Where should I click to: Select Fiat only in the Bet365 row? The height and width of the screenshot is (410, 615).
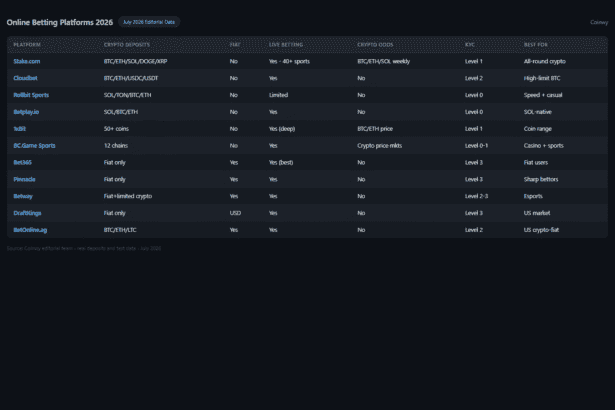115,162
